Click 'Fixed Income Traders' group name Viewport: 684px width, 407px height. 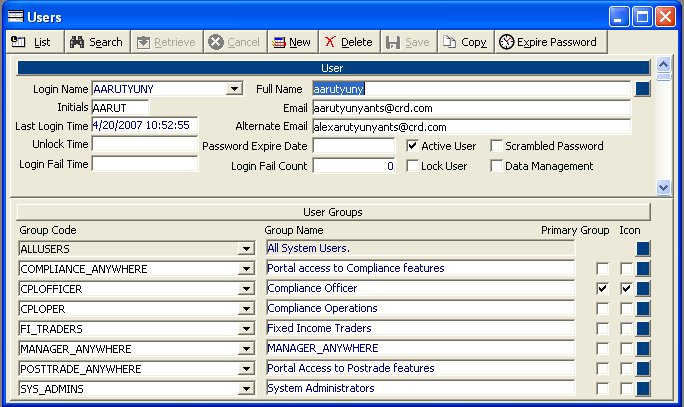pos(319,328)
